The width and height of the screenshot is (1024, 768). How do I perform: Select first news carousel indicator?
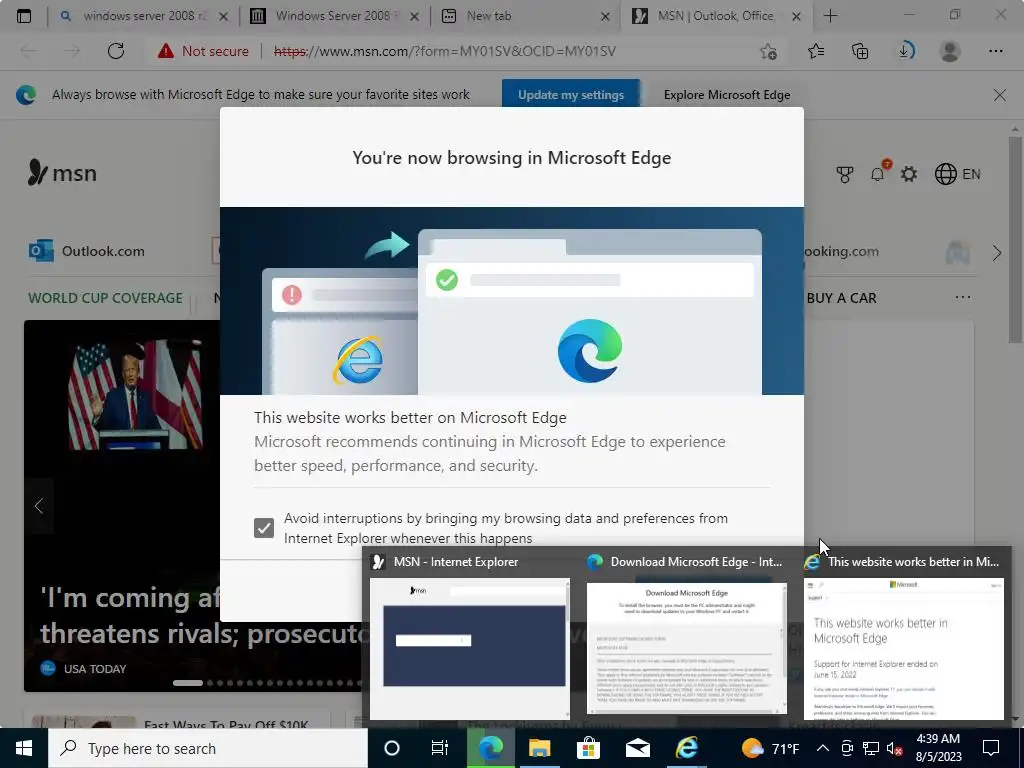[x=187, y=683]
